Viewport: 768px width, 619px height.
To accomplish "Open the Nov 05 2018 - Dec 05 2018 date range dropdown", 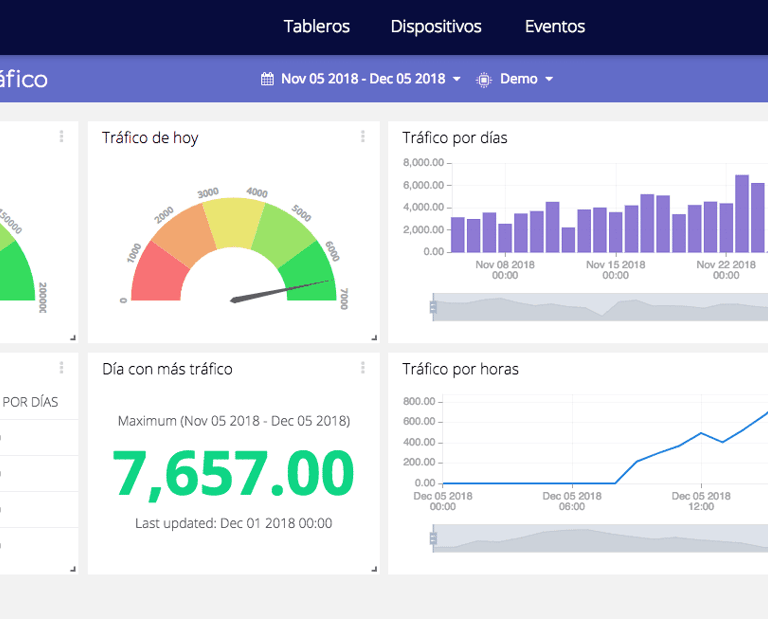I will [x=370, y=79].
